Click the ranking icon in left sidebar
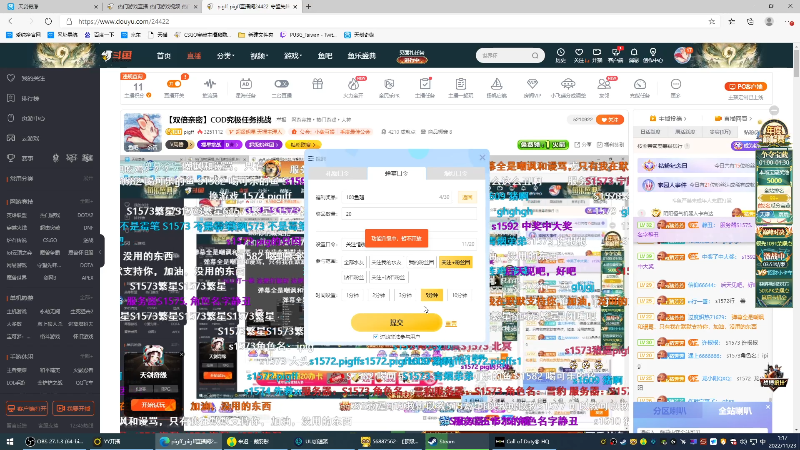The height and width of the screenshot is (450, 800). click(x=11, y=98)
